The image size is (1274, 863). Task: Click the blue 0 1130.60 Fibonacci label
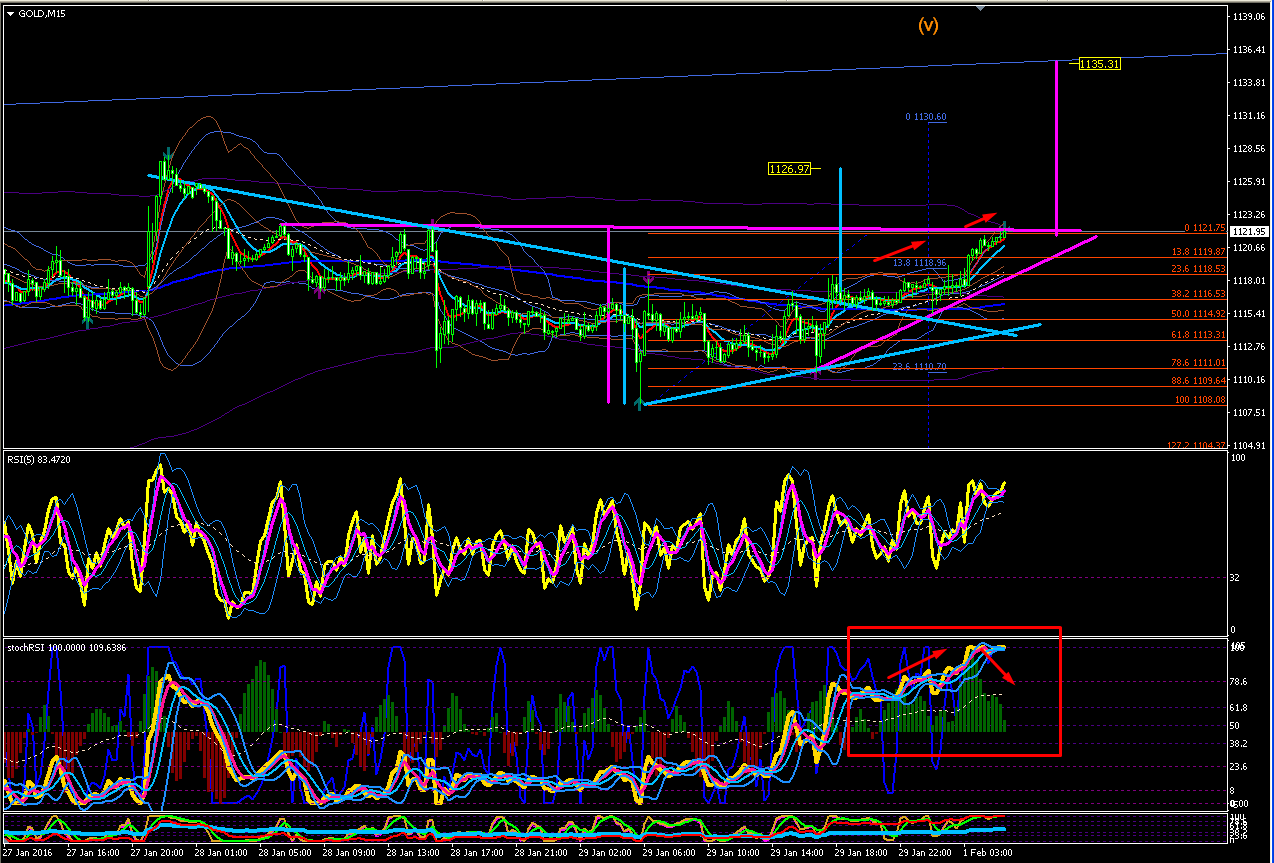click(x=926, y=117)
